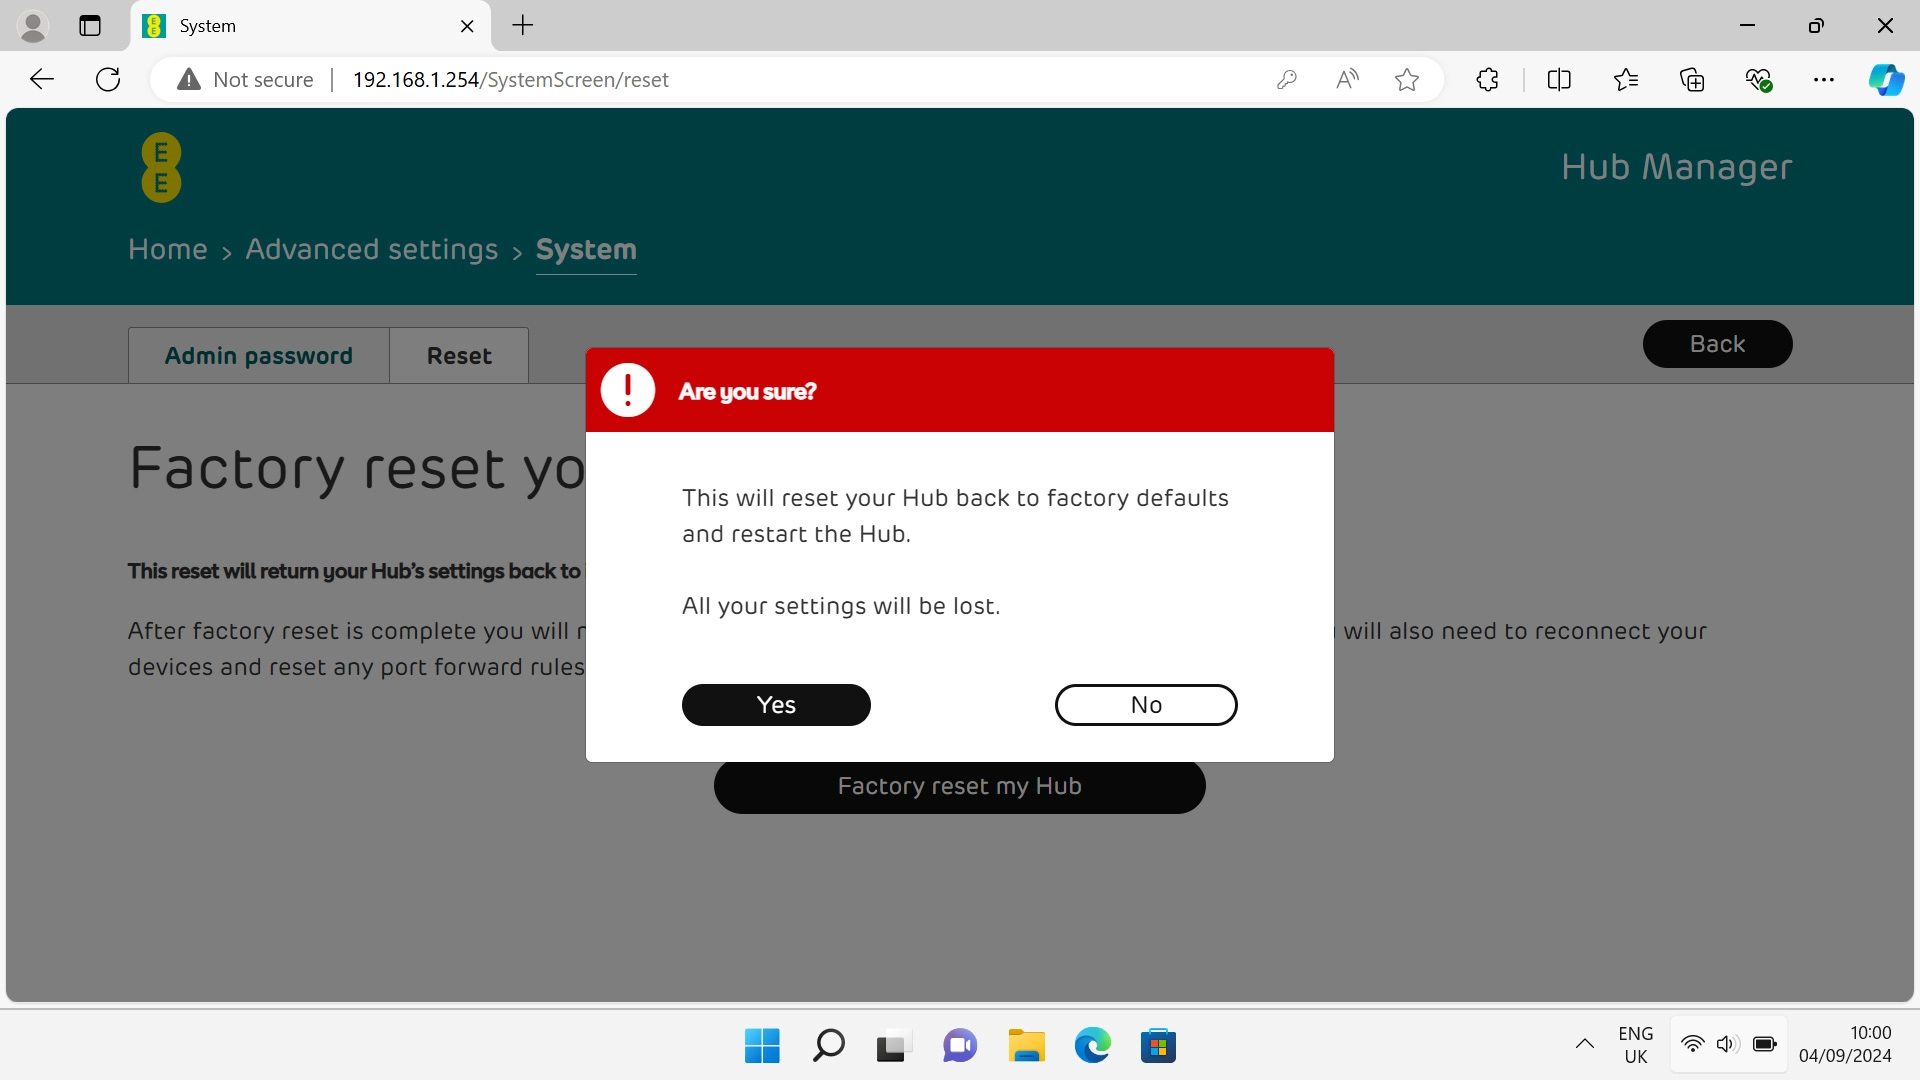Open the Settings and more menu
The height and width of the screenshot is (1080, 1920).
click(1825, 79)
